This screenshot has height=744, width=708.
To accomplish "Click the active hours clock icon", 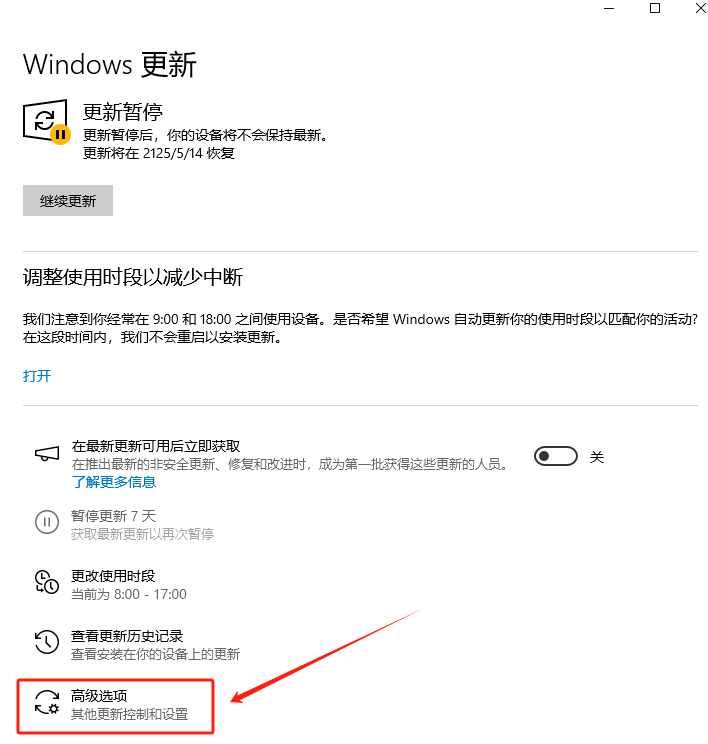I will pos(47,582).
